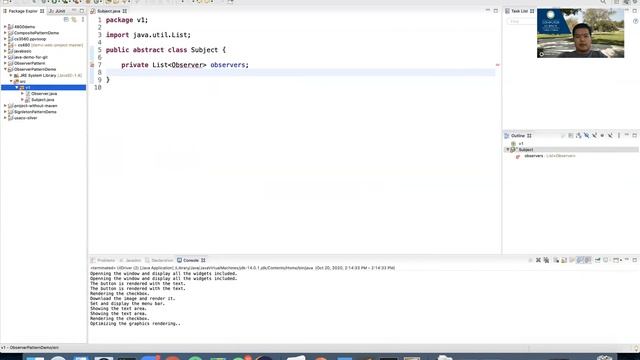The width and height of the screenshot is (640, 360).
Task: Expand the ObserverPattern project
Action: click(5, 63)
